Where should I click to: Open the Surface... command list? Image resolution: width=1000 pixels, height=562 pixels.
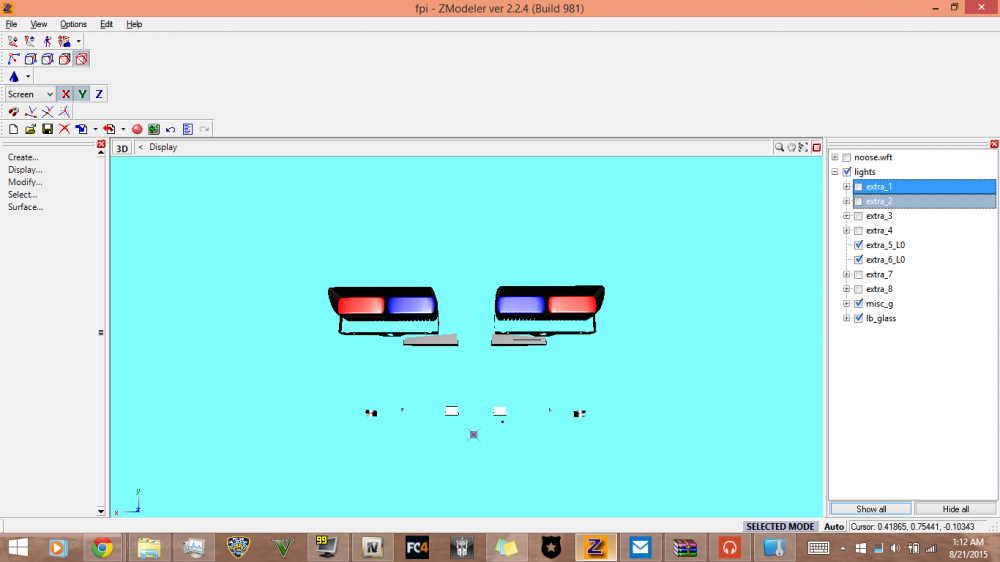coord(26,207)
